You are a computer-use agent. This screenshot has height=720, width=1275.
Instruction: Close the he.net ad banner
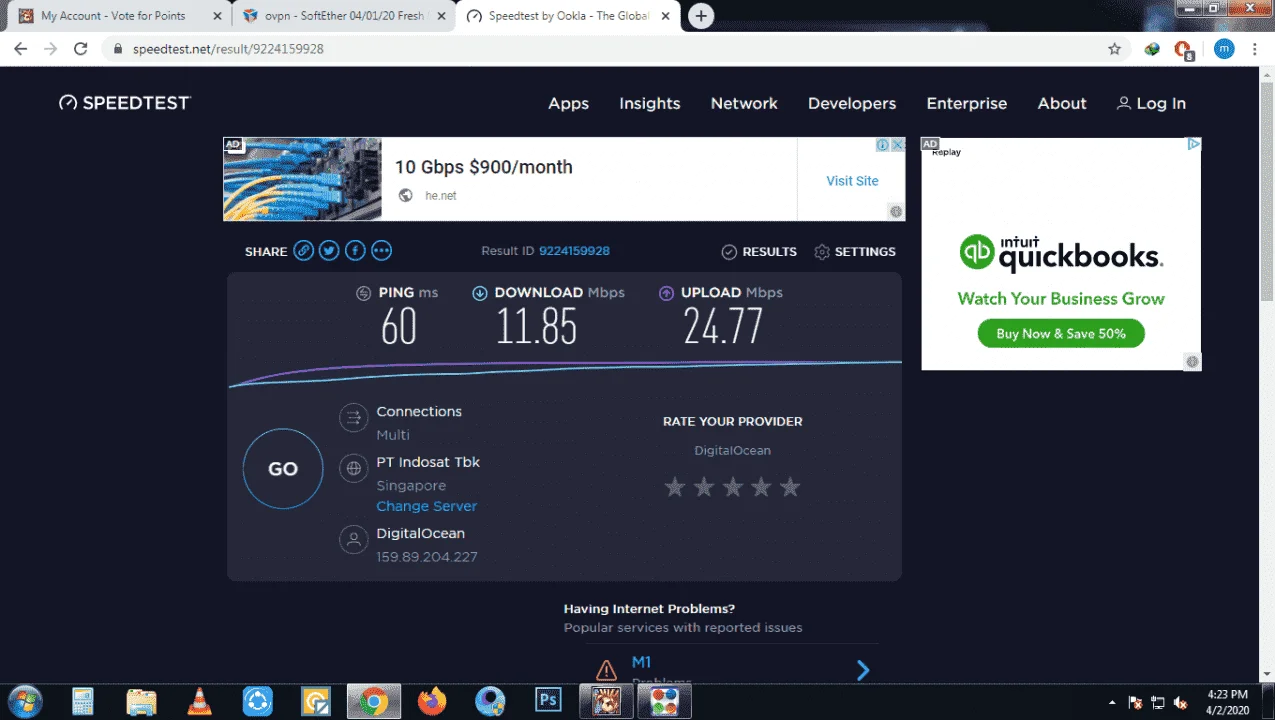pos(898,145)
